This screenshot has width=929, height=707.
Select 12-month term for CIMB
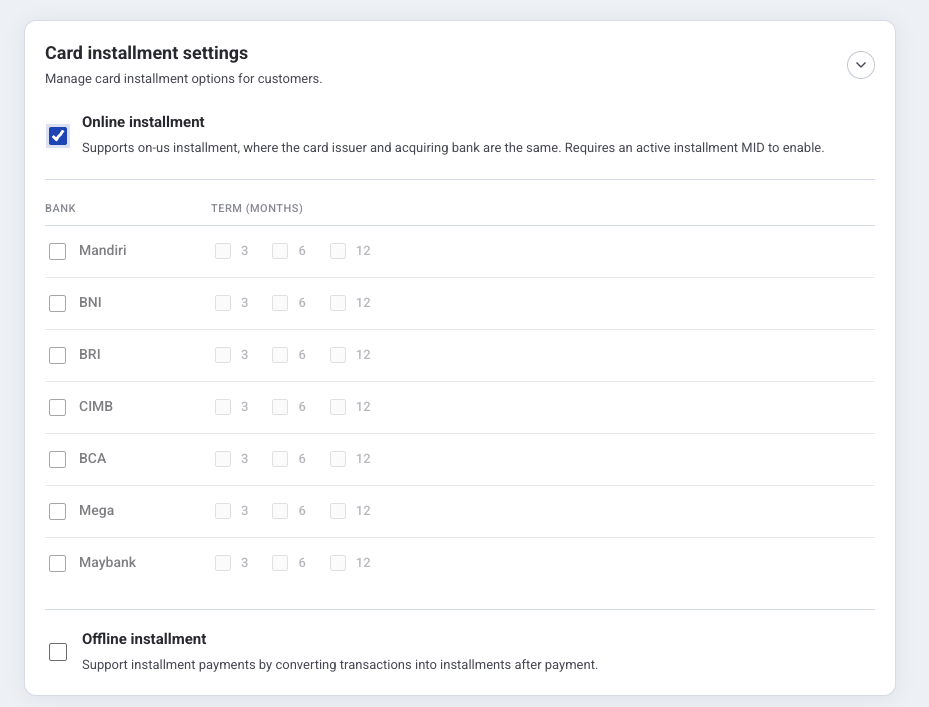(338, 407)
